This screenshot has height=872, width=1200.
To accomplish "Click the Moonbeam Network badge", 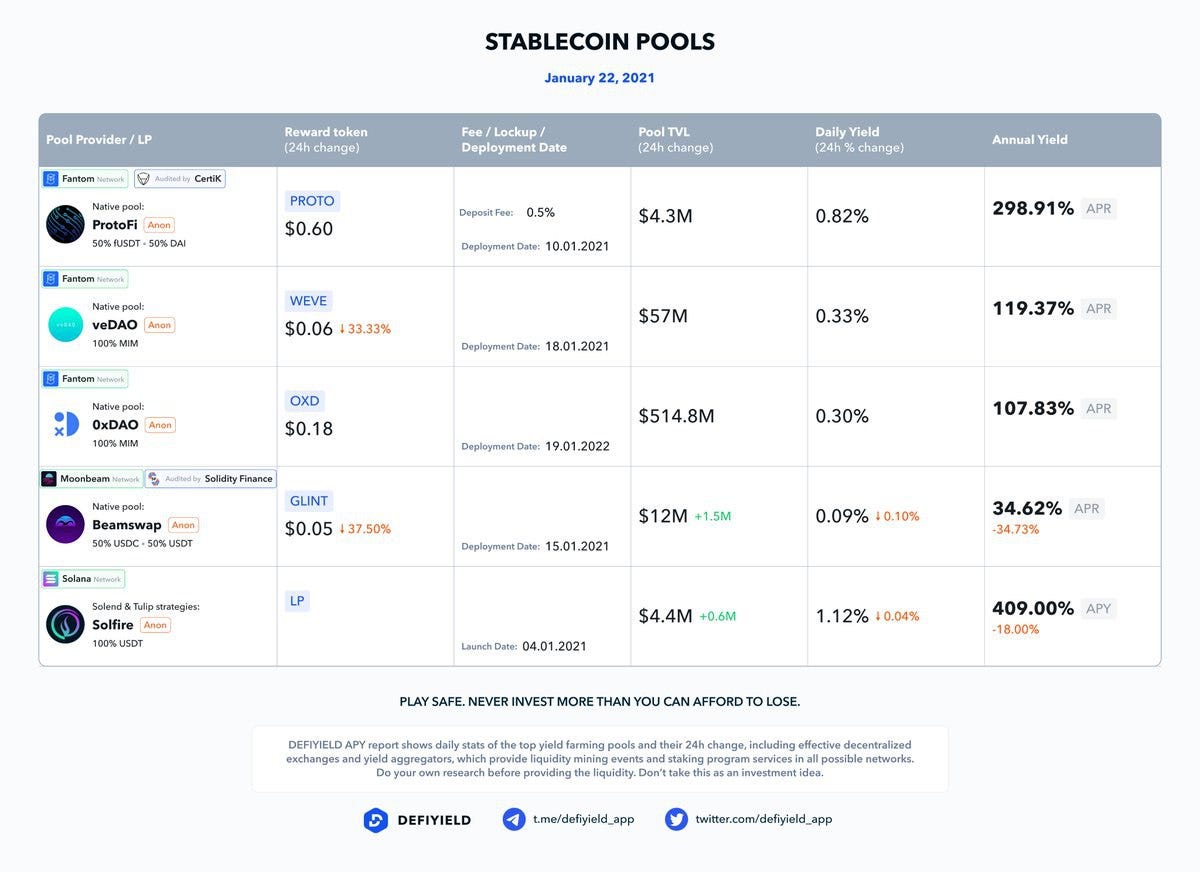I will (x=91, y=479).
